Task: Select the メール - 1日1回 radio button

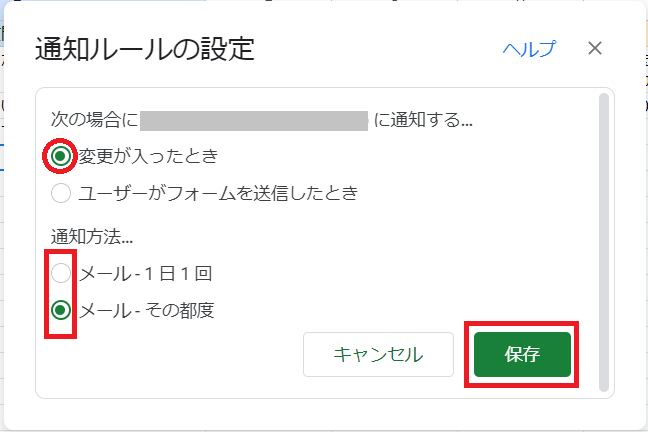Action: tap(61, 273)
